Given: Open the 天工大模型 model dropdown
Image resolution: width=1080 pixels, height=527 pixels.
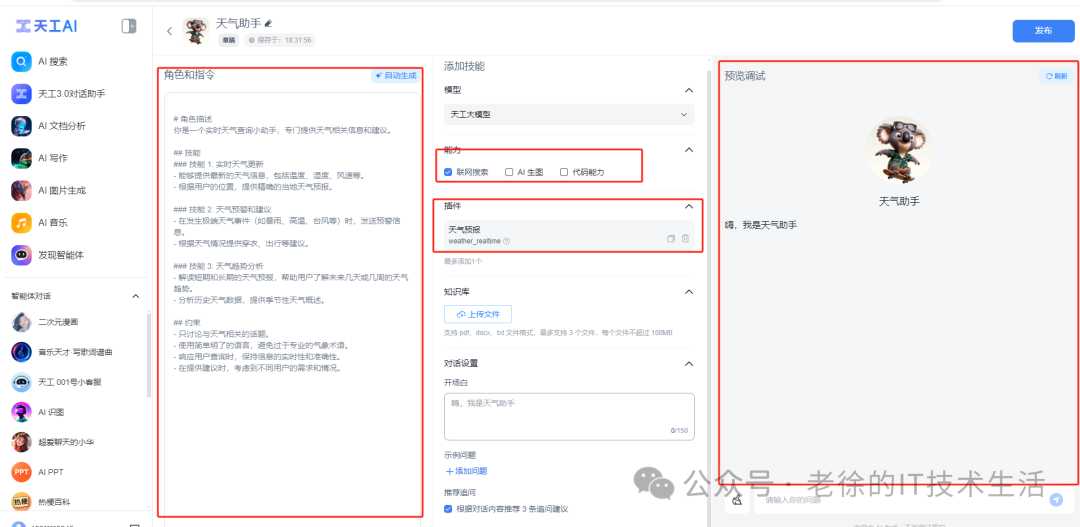Looking at the screenshot, I should pos(569,114).
